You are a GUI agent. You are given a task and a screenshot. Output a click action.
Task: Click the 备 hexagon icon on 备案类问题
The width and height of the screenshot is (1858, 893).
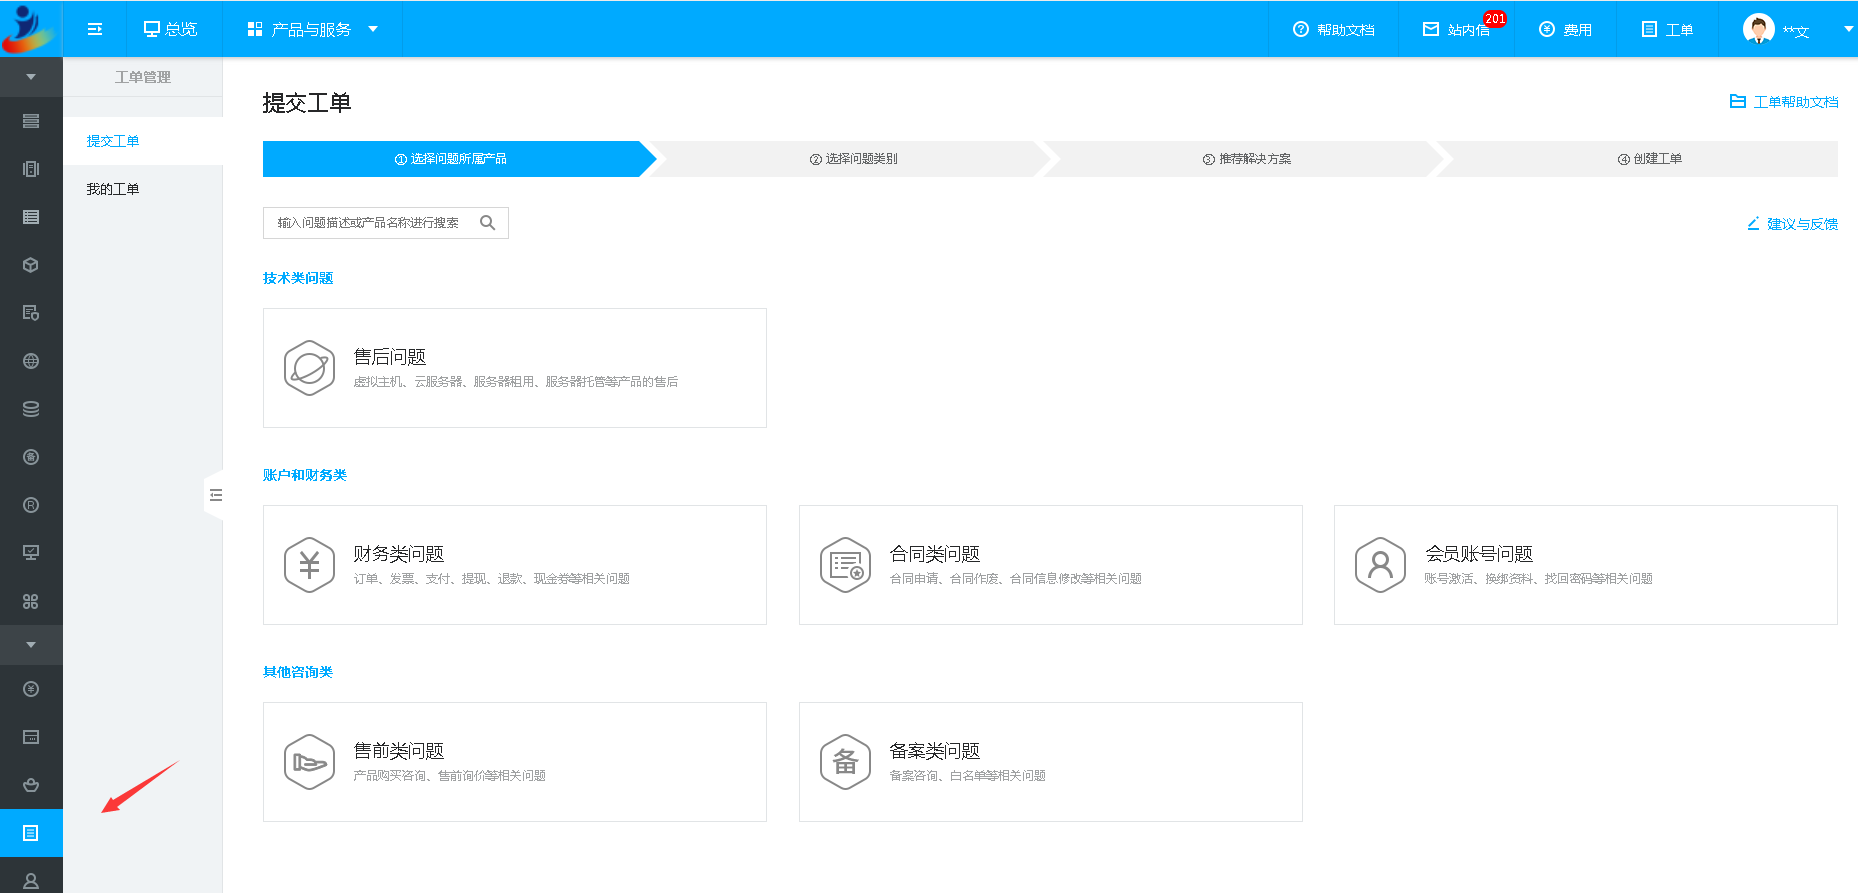click(845, 762)
